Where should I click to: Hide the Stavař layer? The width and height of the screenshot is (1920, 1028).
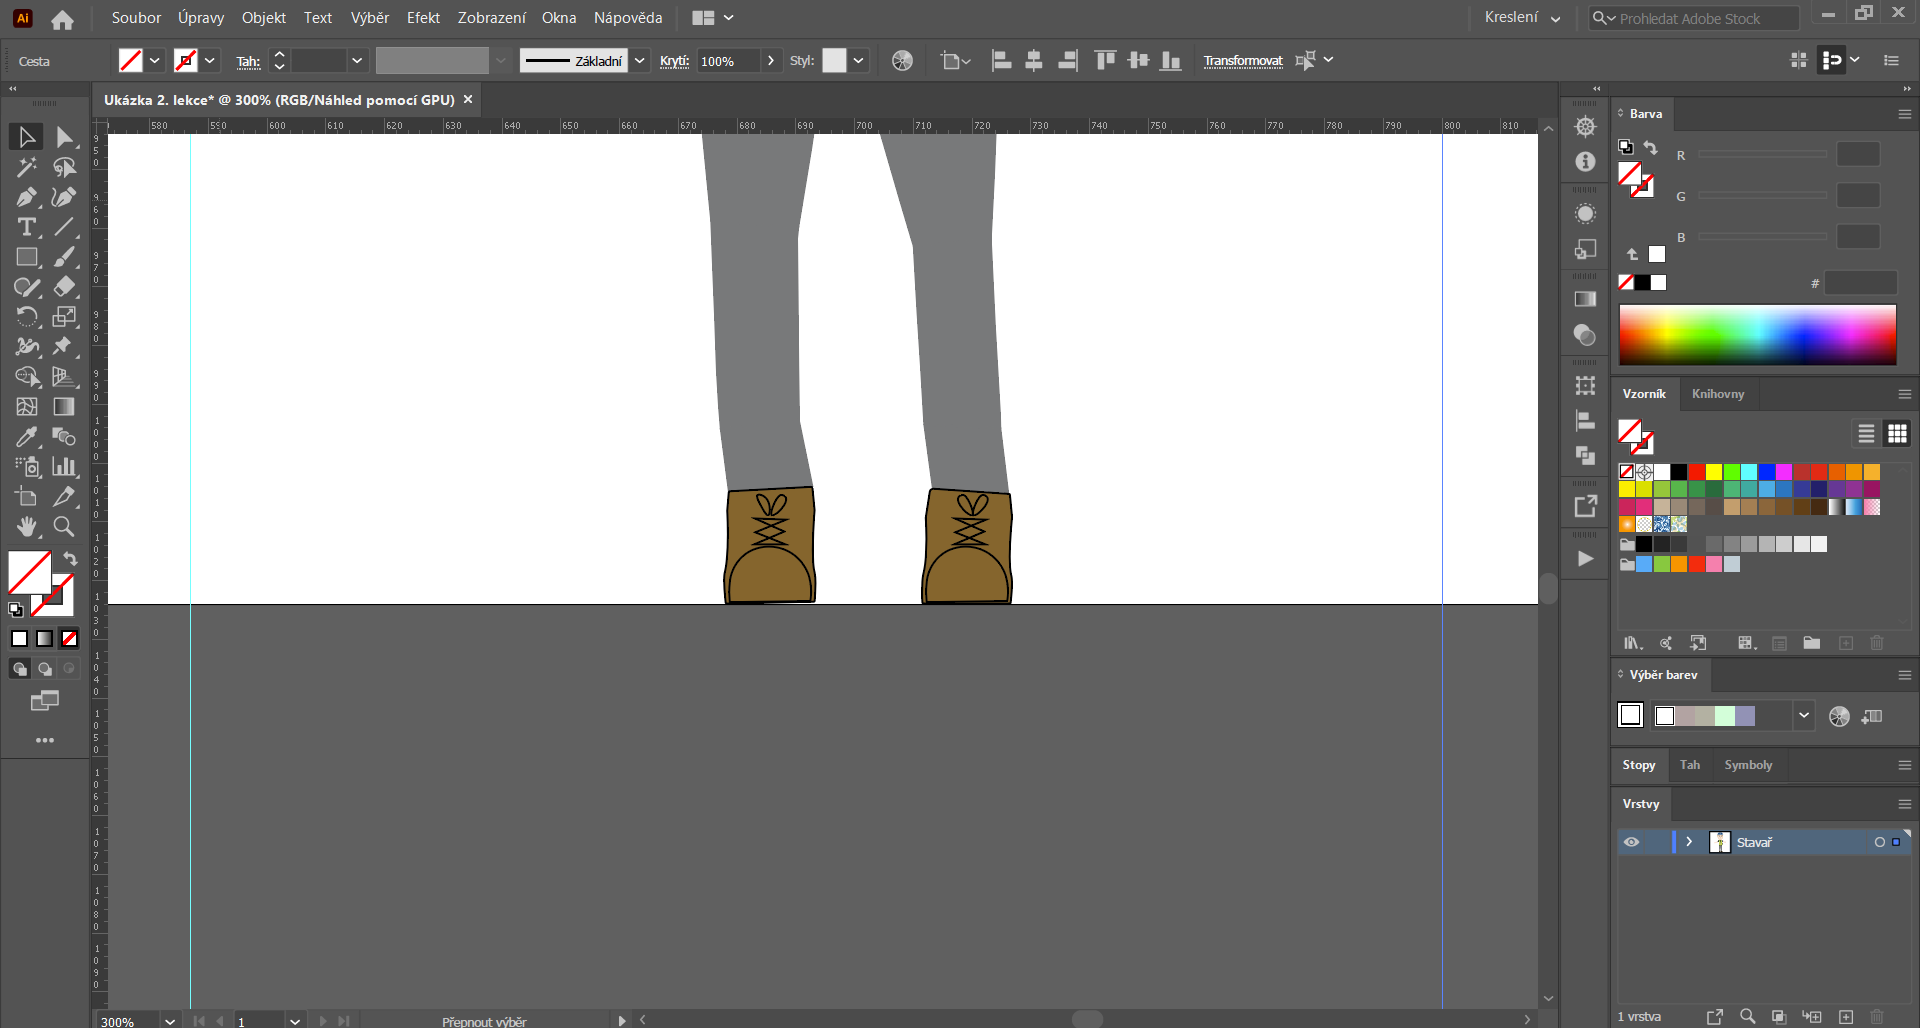click(x=1632, y=842)
